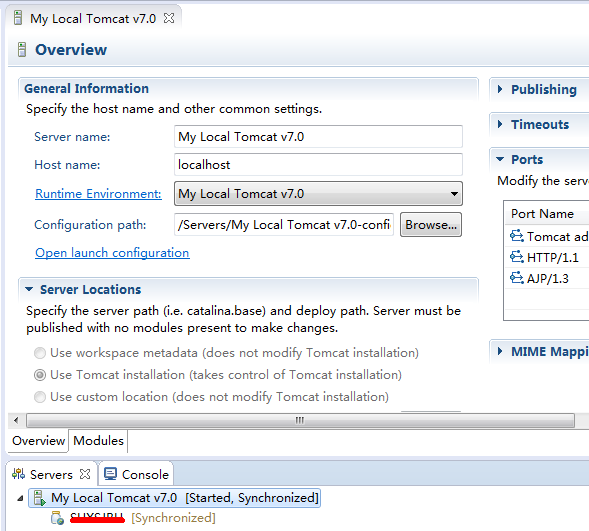Screen dimensions: 589x531
Task: Click in the Configuration path field
Action: tap(284, 225)
